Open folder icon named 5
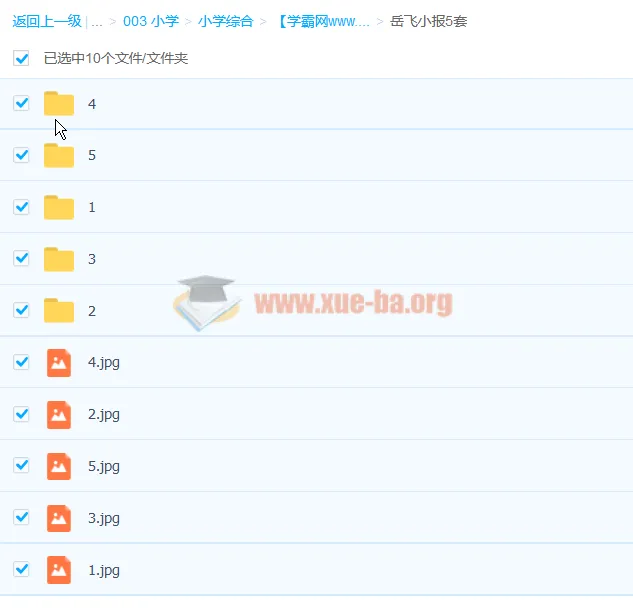 pyautogui.click(x=59, y=155)
